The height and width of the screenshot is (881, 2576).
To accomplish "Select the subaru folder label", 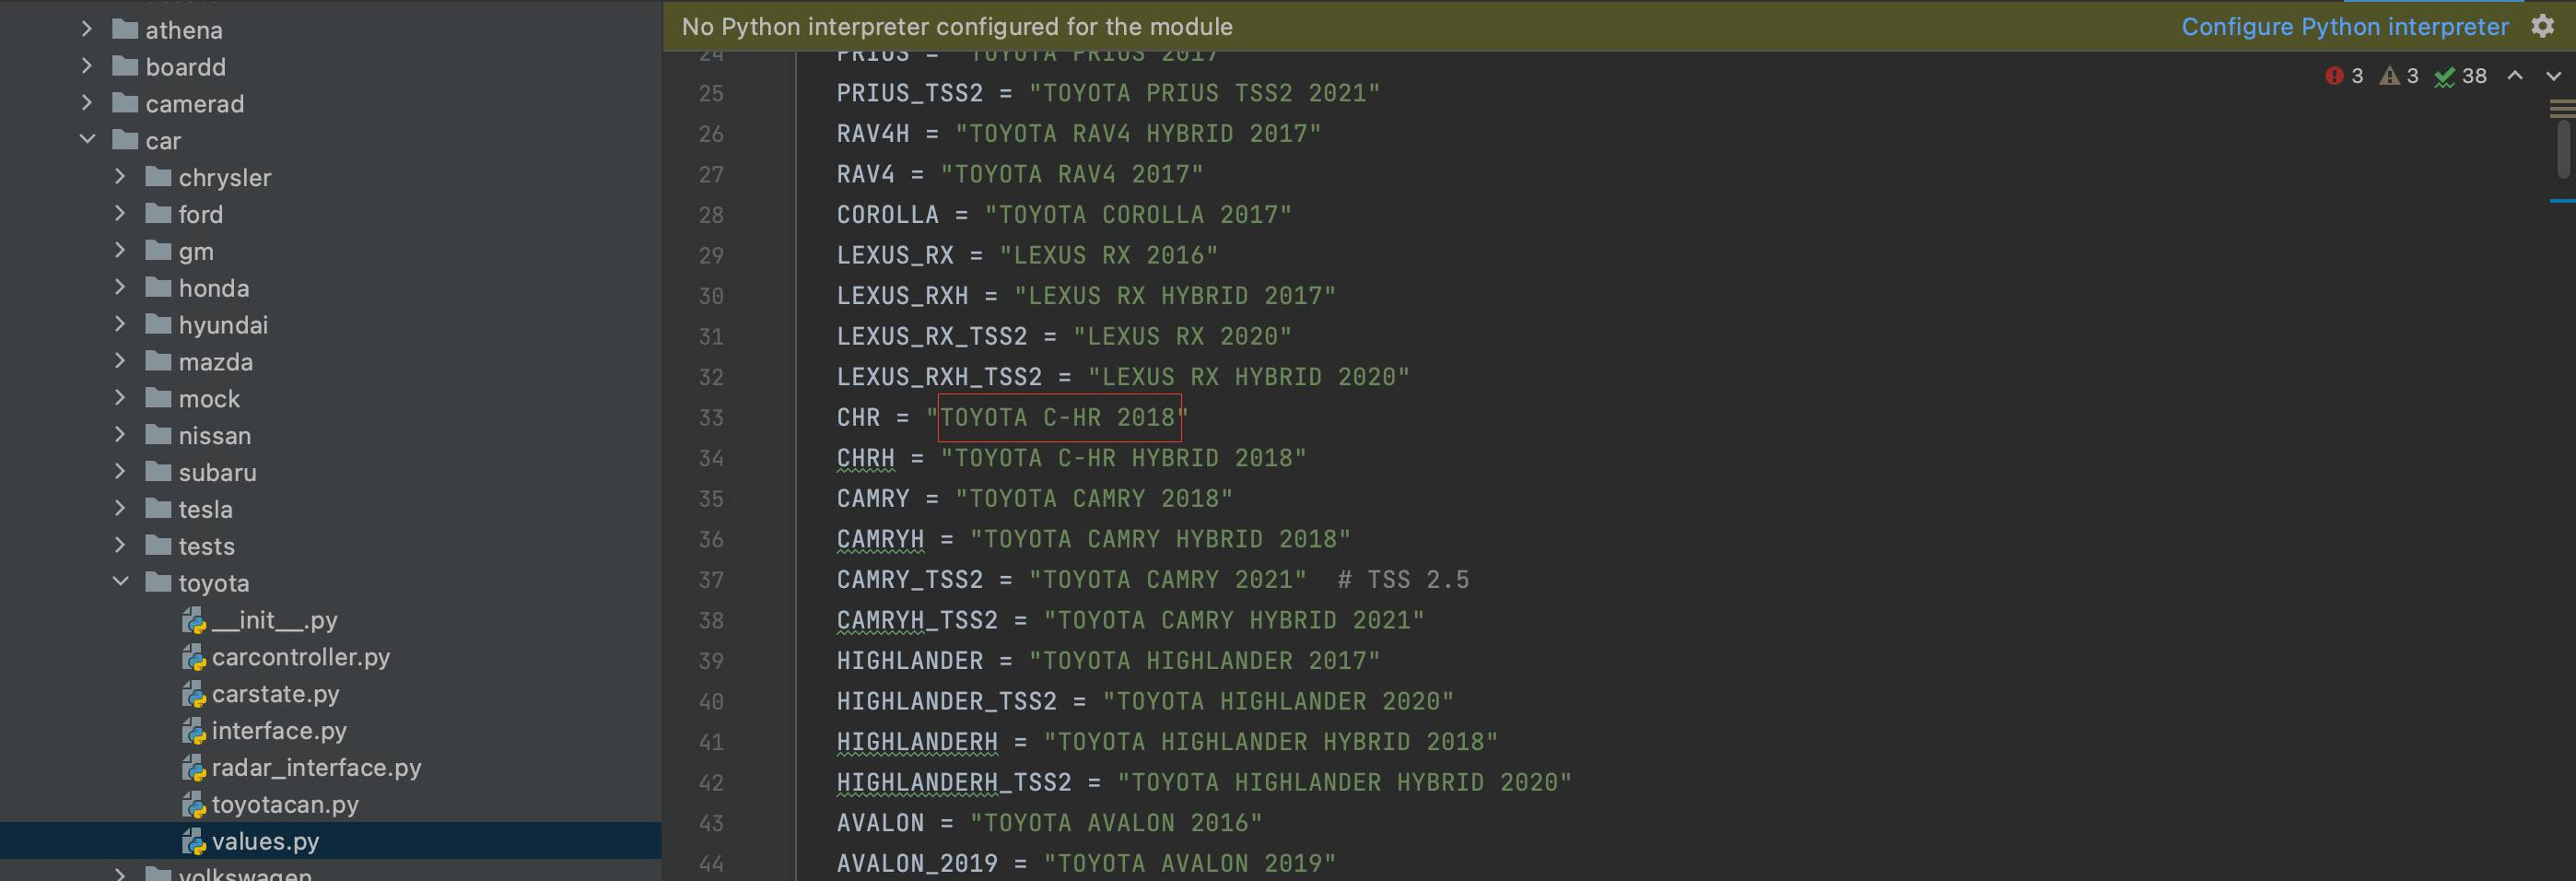I will 217,472.
